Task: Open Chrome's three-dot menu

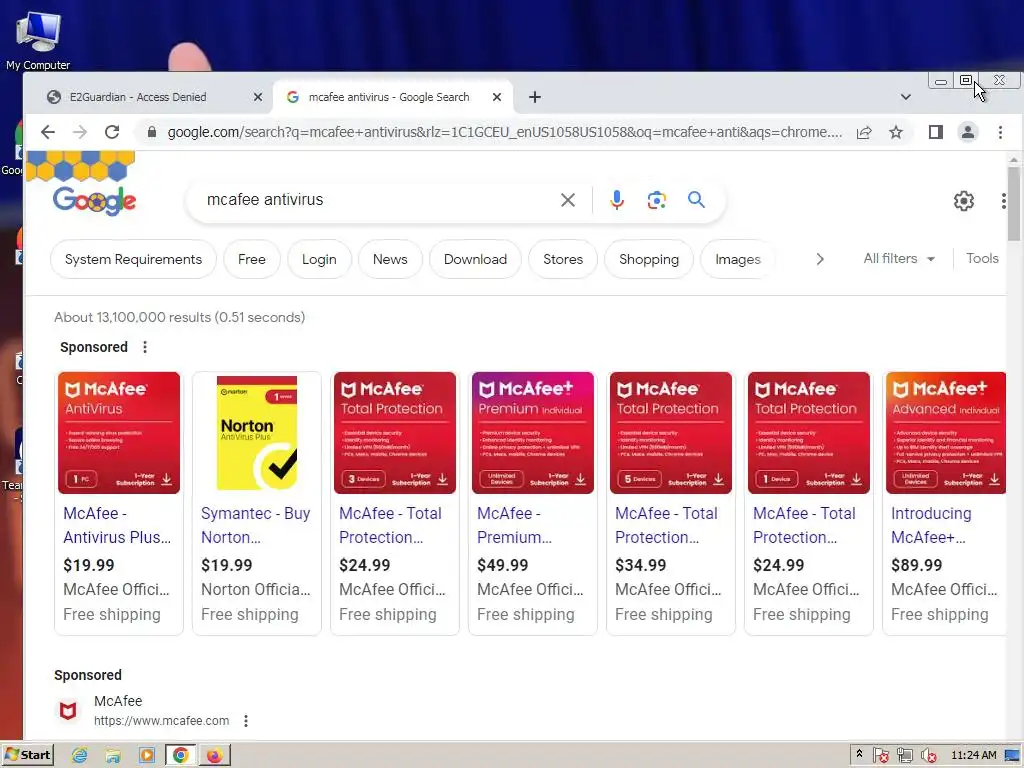Action: coord(1000,133)
